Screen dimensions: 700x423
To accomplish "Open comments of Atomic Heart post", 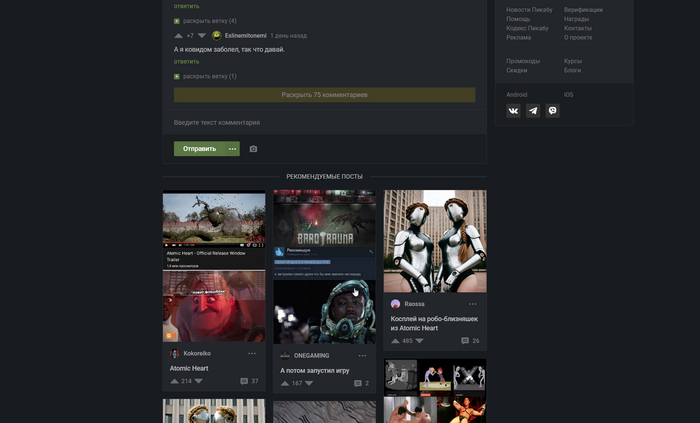I will tap(249, 381).
